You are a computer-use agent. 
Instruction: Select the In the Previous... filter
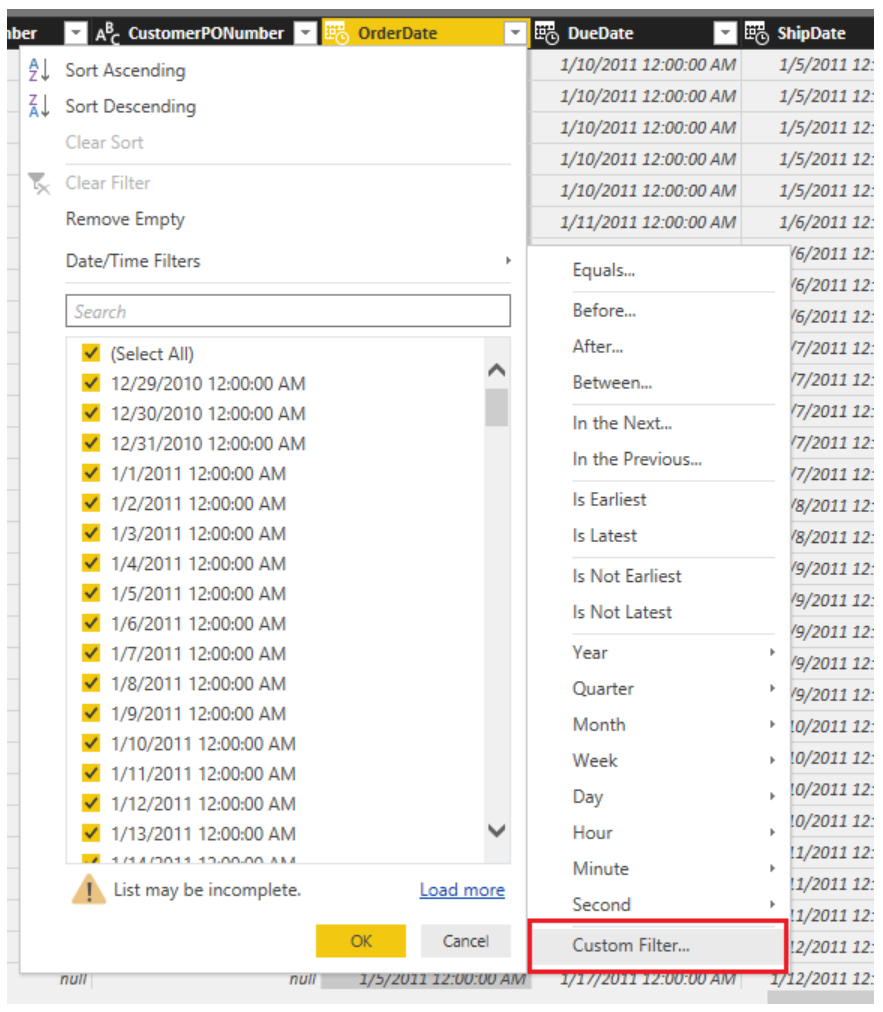tap(637, 459)
